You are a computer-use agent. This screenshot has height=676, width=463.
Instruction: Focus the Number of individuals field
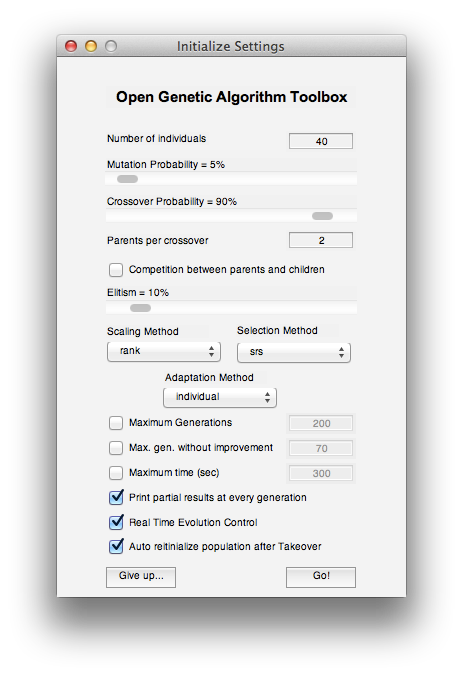coord(321,141)
